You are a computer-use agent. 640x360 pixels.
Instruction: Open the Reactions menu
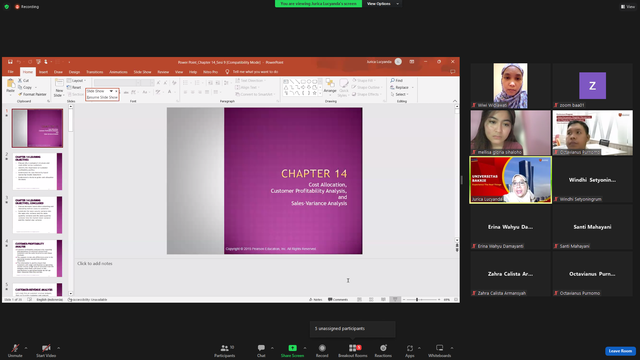tap(383, 350)
